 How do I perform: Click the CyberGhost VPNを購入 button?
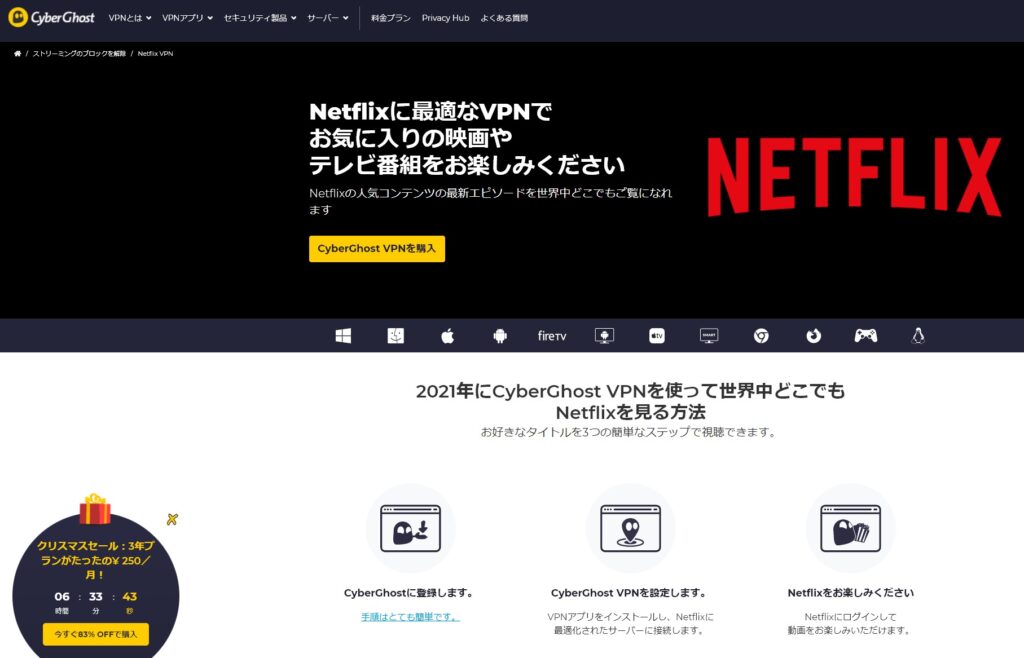[x=376, y=248]
